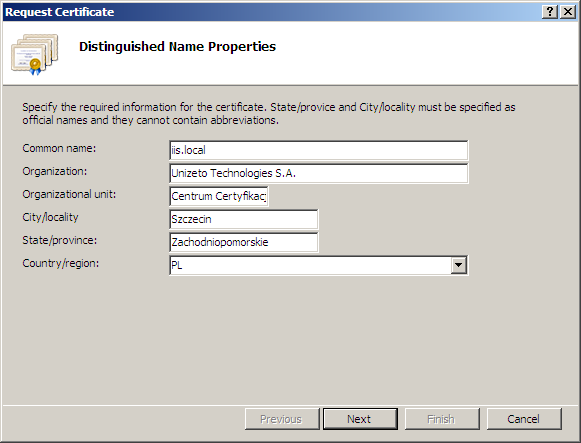
Task: Click the Common name field with iis.local
Action: (x=319, y=150)
